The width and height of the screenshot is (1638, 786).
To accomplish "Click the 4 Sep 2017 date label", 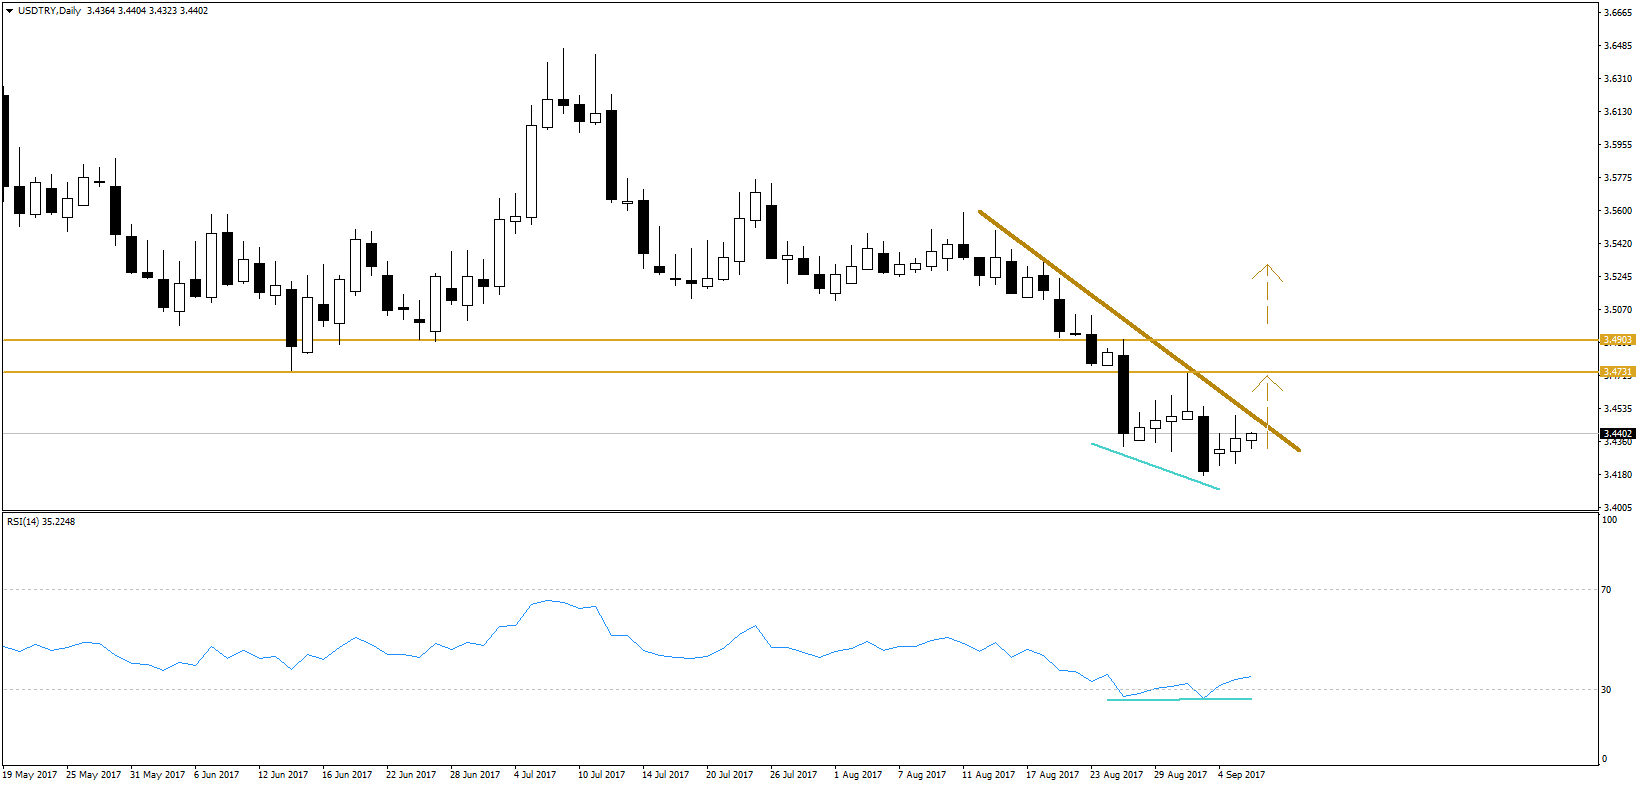I will (x=1241, y=774).
